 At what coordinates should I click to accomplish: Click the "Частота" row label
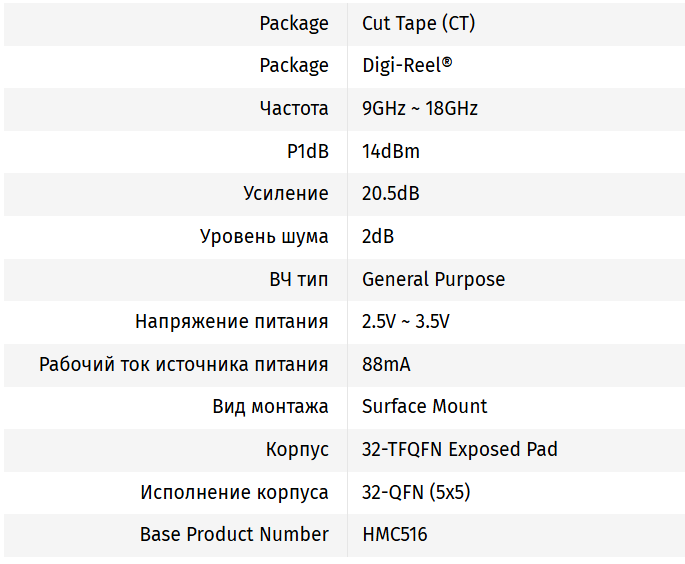point(293,108)
